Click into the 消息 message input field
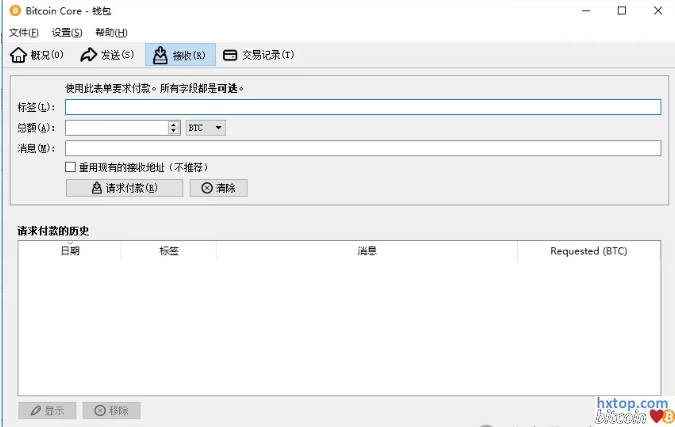 362,148
